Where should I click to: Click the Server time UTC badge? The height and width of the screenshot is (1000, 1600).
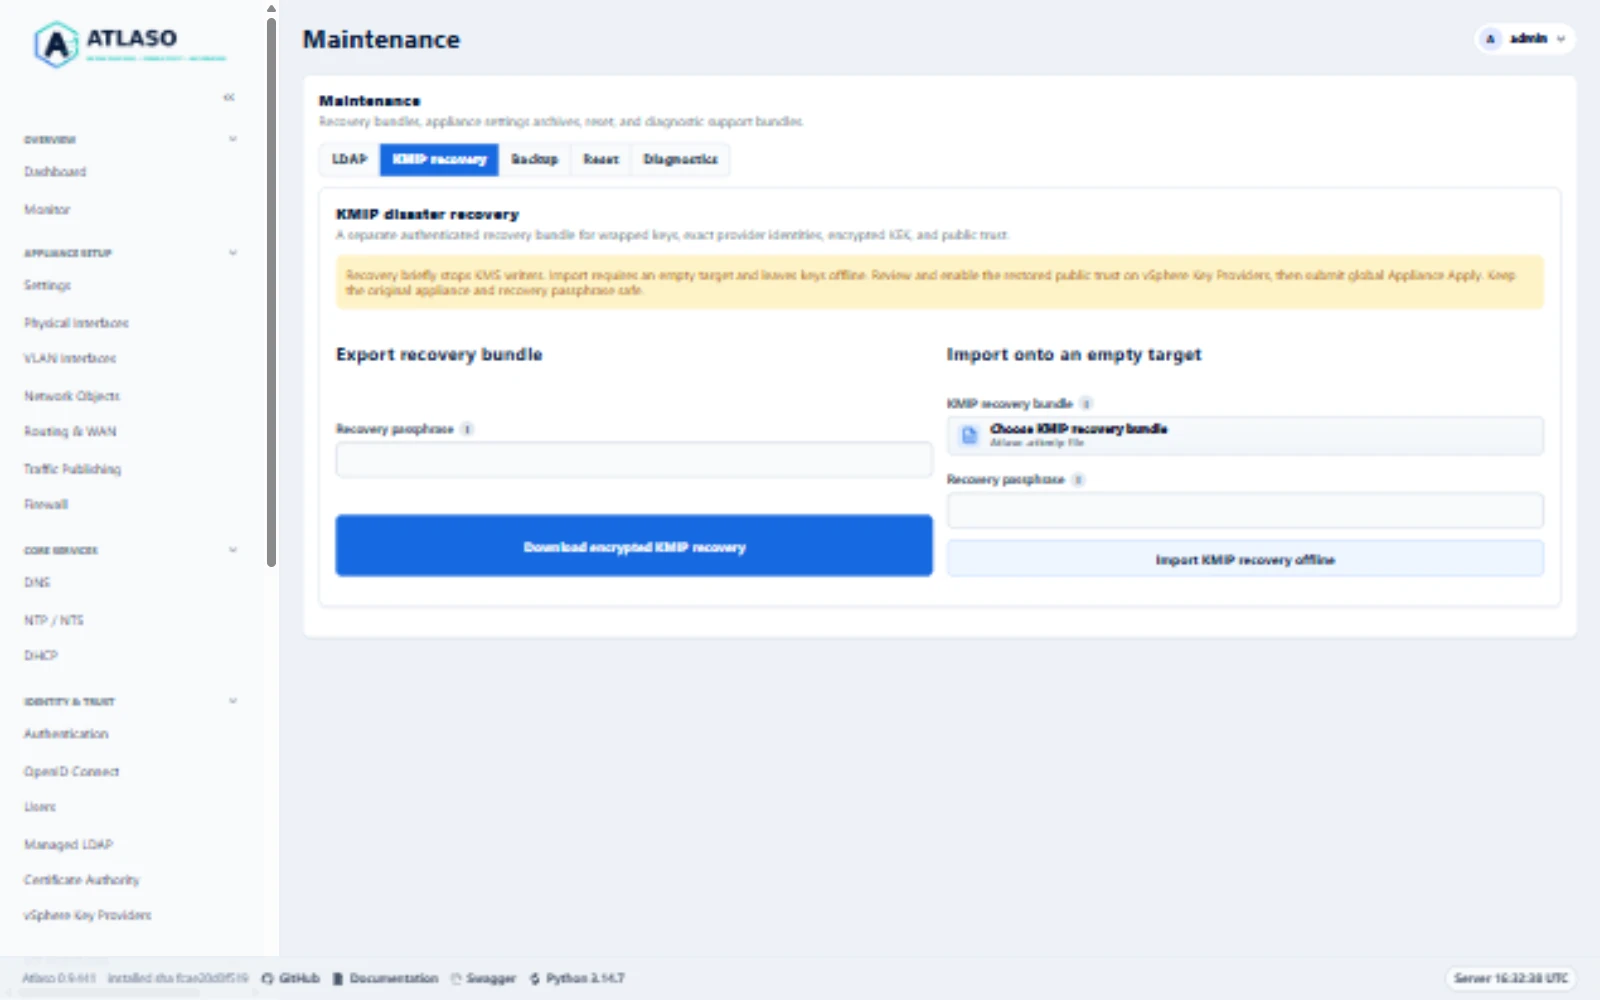[1510, 978]
